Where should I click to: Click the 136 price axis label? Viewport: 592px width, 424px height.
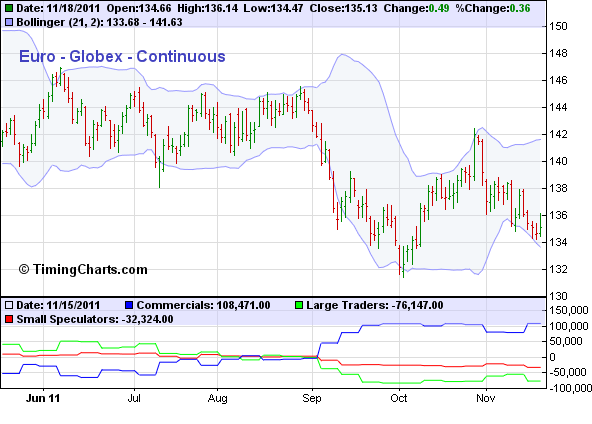[x=558, y=215]
